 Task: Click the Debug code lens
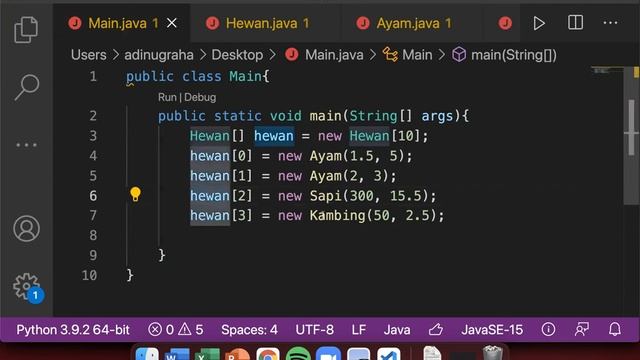(200, 97)
